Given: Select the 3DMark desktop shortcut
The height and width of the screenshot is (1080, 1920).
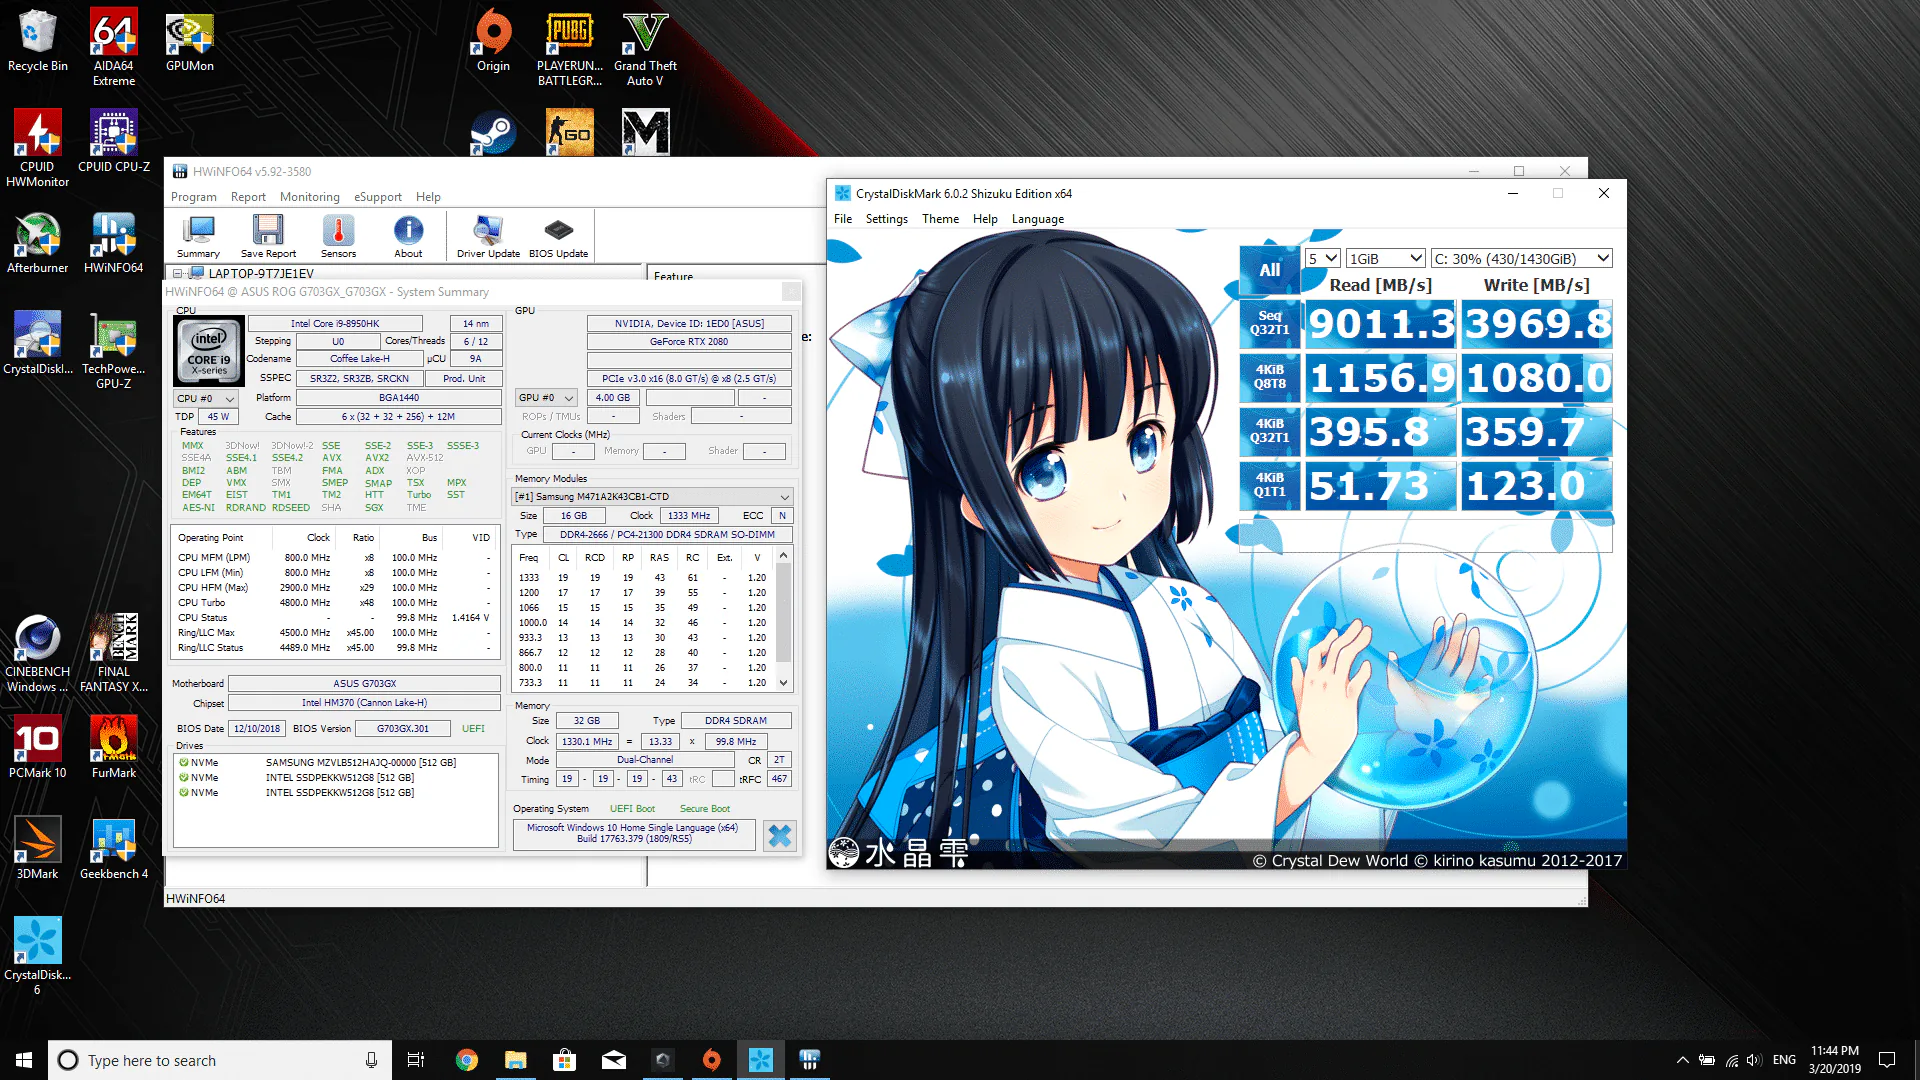Looking at the screenshot, I should tap(38, 848).
